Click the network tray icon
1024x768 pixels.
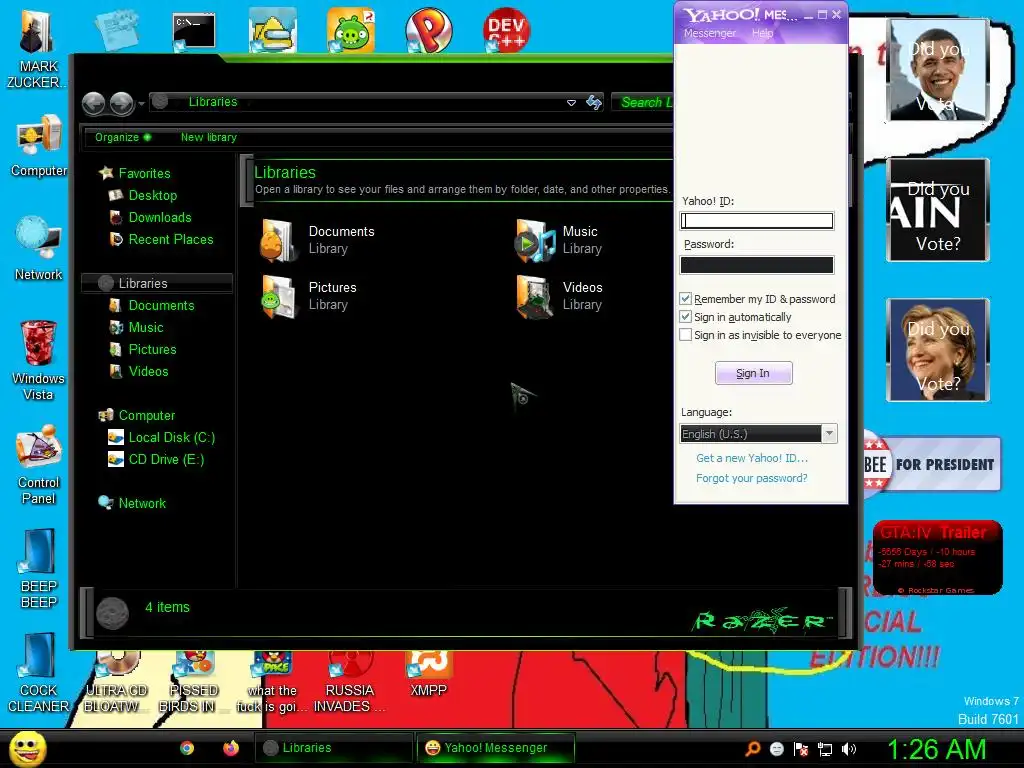pos(825,748)
